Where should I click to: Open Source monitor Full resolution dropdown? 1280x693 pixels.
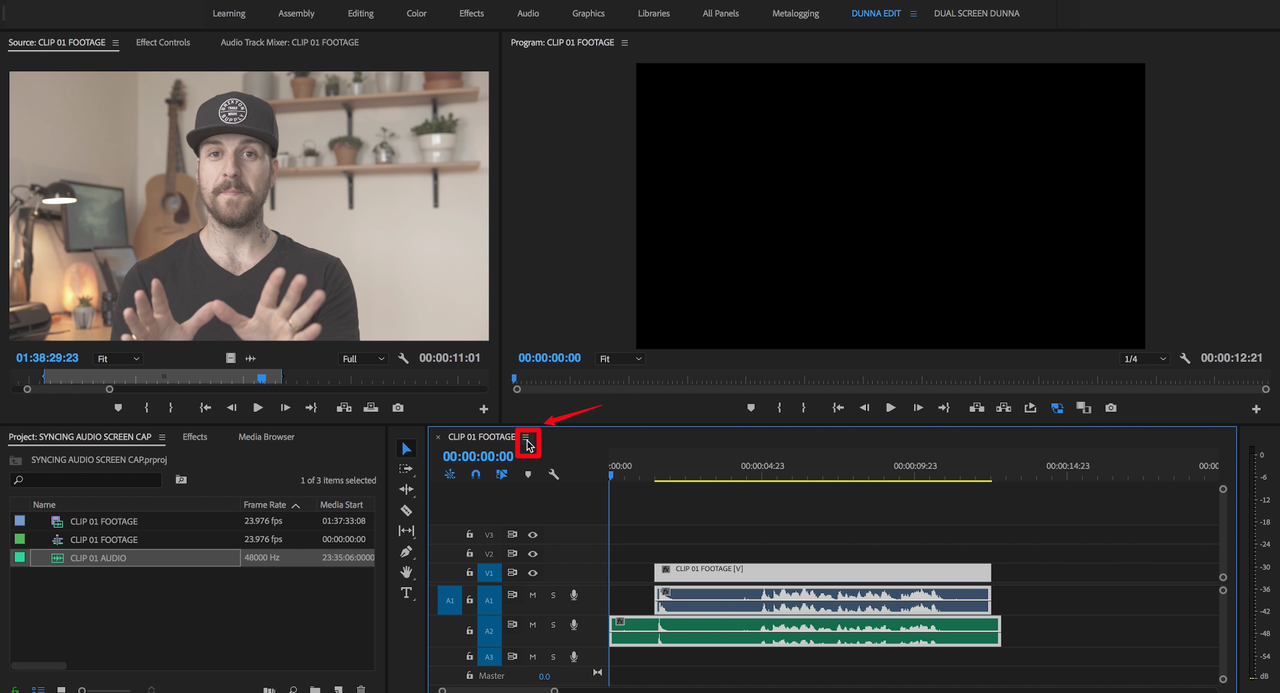point(363,359)
